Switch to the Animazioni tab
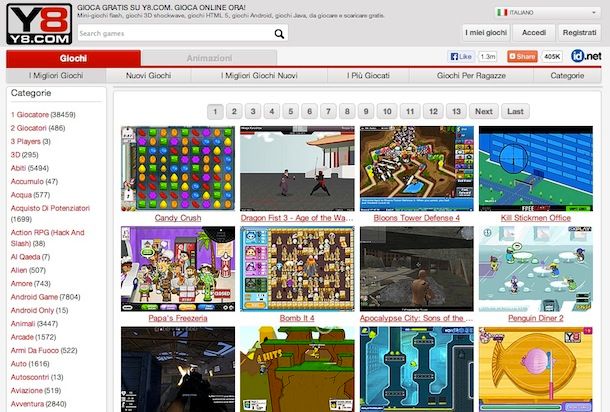The width and height of the screenshot is (610, 412). tap(209, 58)
